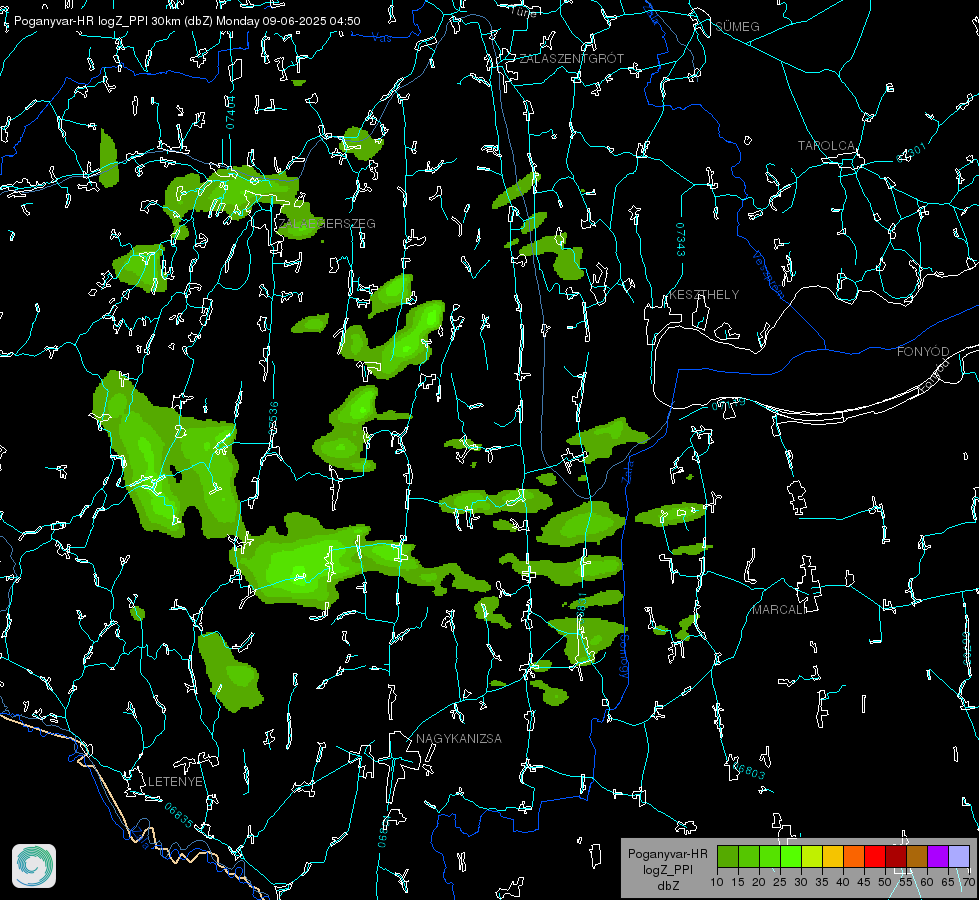979x900 pixels.
Task: Click the 45-50 dBZ red swatch
Action: [x=875, y=856]
